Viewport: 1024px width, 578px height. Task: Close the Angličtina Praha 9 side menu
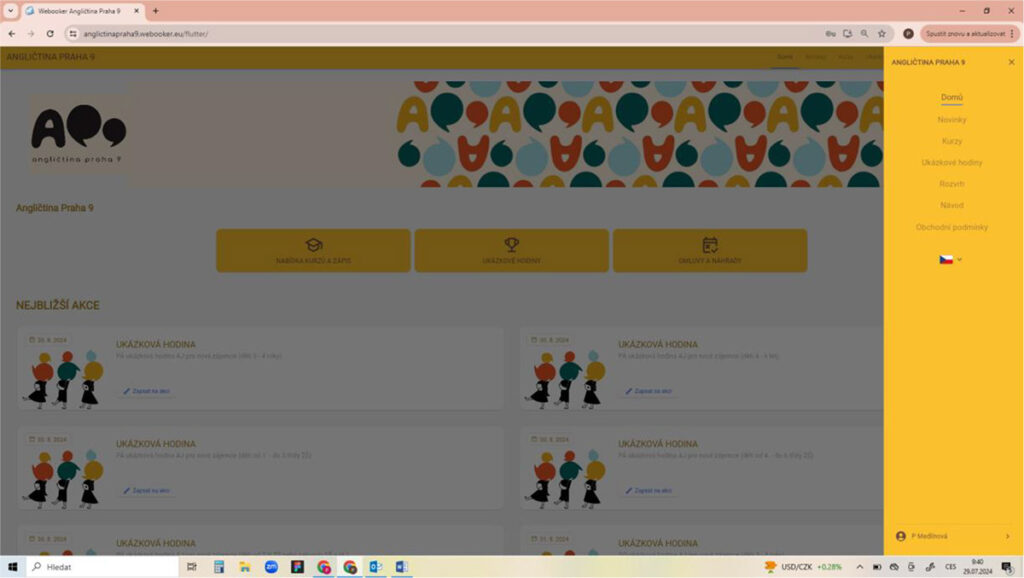(1011, 62)
